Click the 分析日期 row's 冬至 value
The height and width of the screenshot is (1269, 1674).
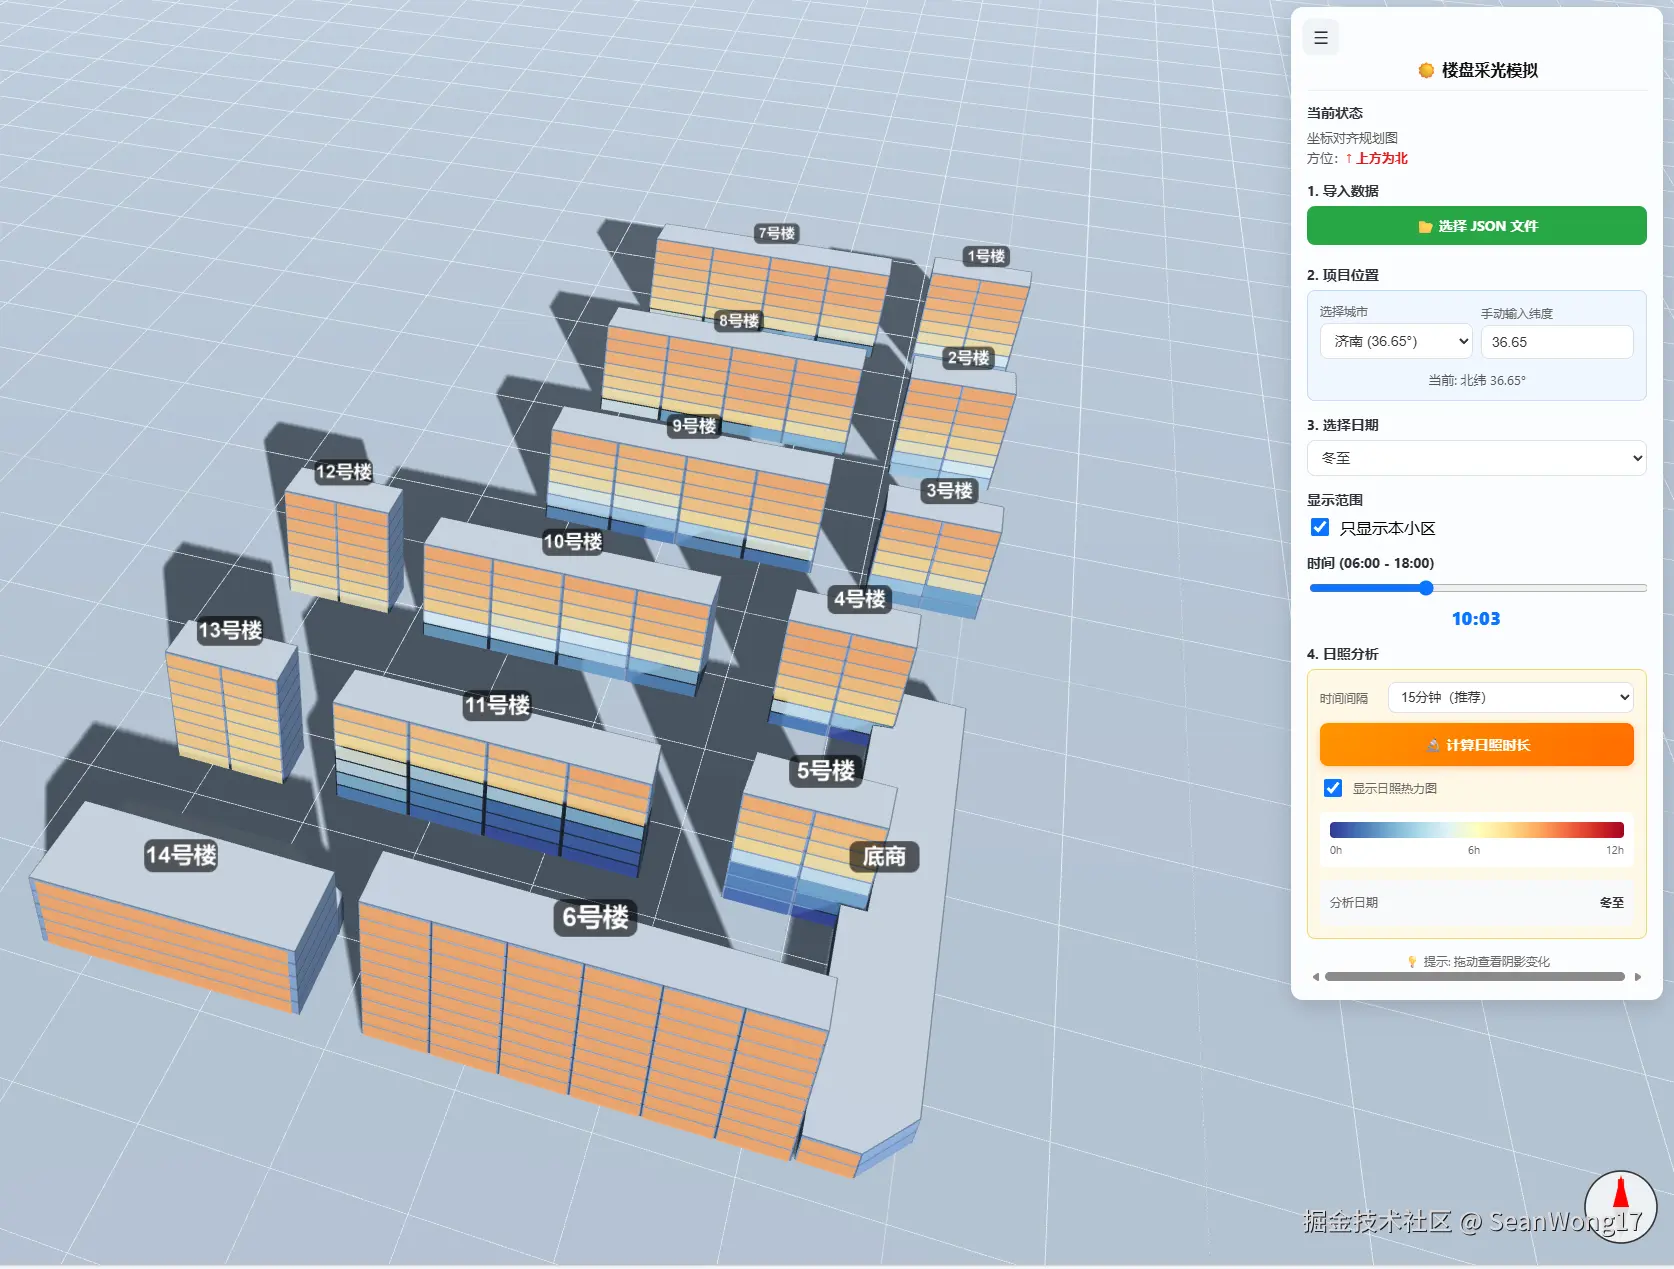(1611, 902)
